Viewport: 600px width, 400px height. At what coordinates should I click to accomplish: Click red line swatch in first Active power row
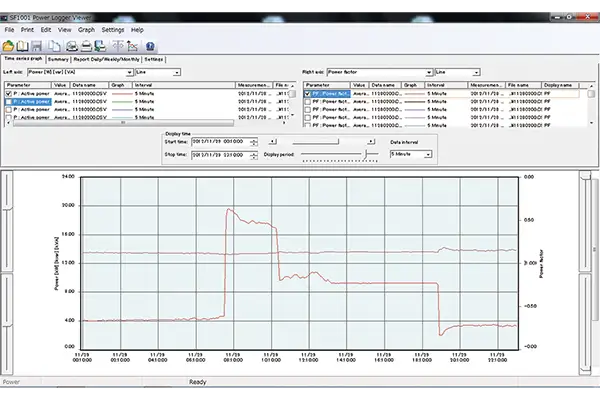(x=121, y=94)
